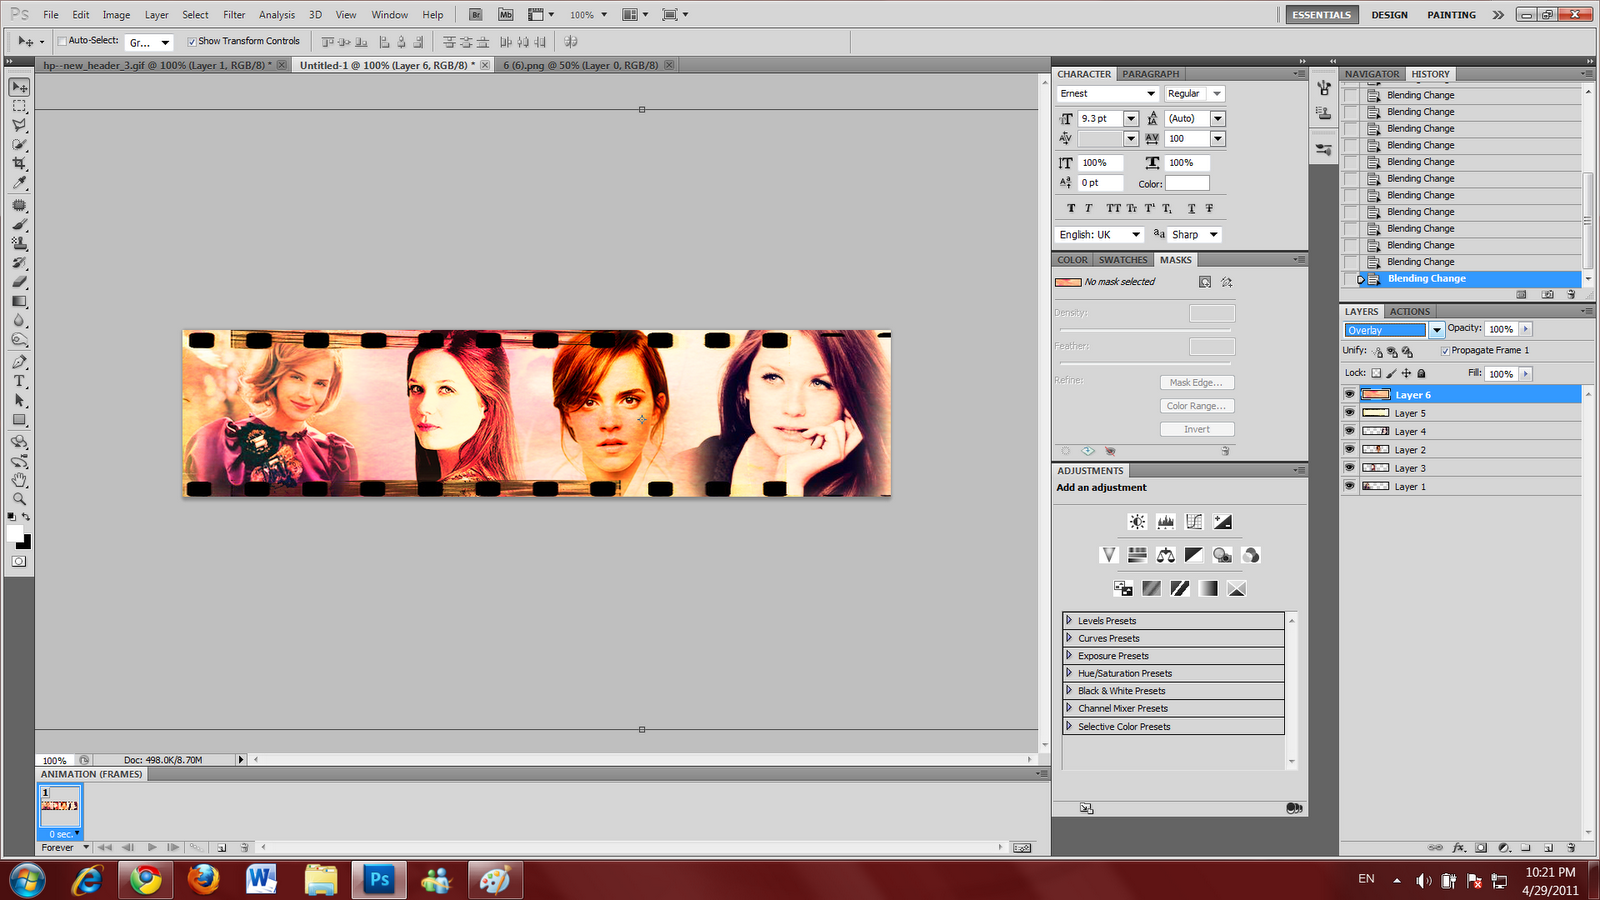This screenshot has height=900, width=1600.
Task: Click the background color swatch in toolbox
Action: (x=24, y=542)
